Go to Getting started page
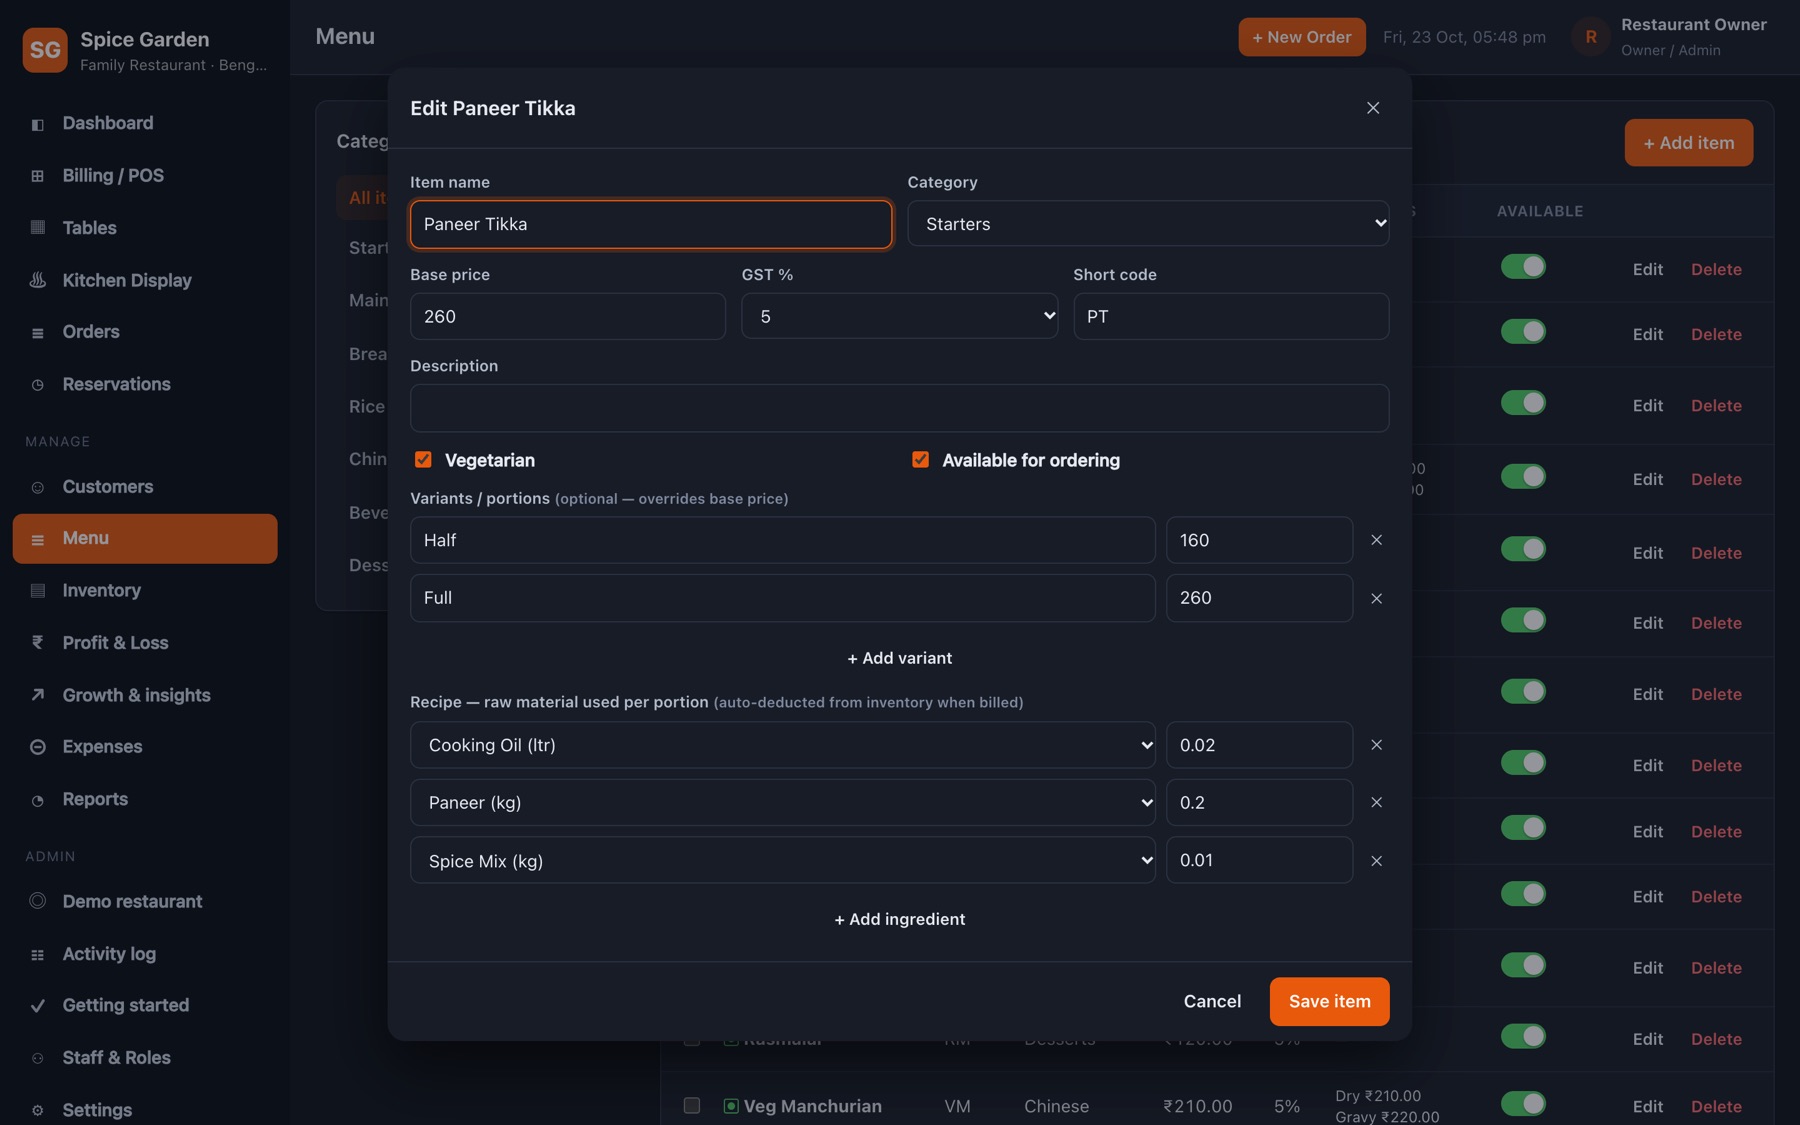This screenshot has width=1800, height=1125. click(145, 1006)
